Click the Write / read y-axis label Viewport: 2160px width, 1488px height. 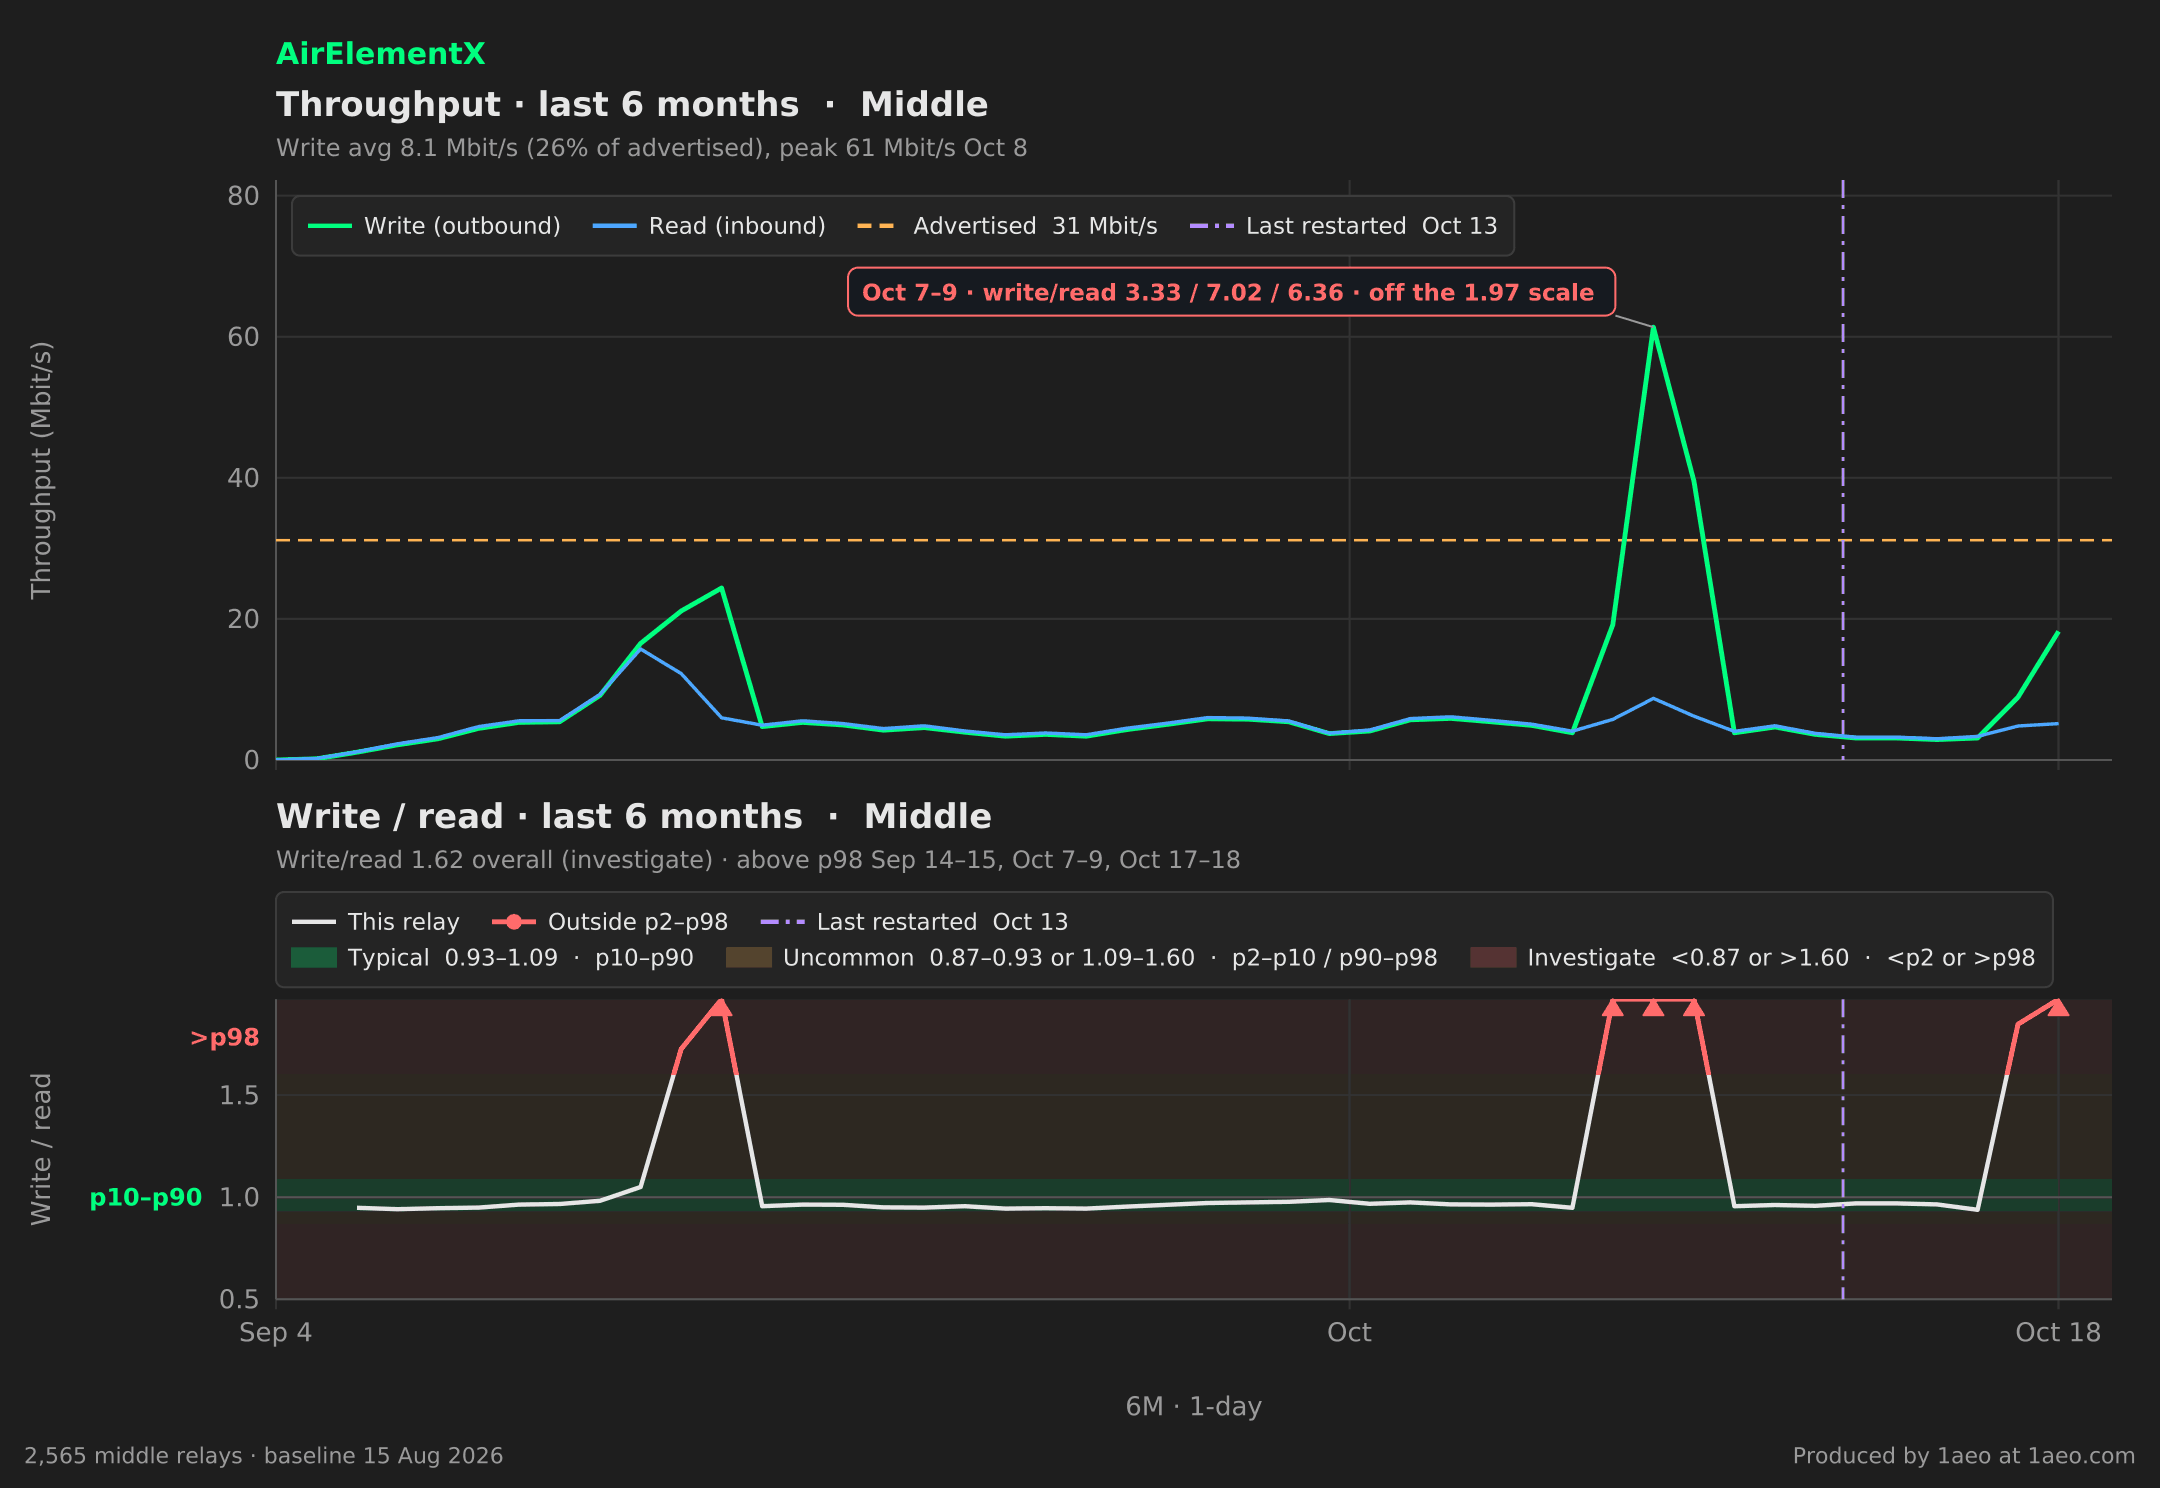(41, 1149)
